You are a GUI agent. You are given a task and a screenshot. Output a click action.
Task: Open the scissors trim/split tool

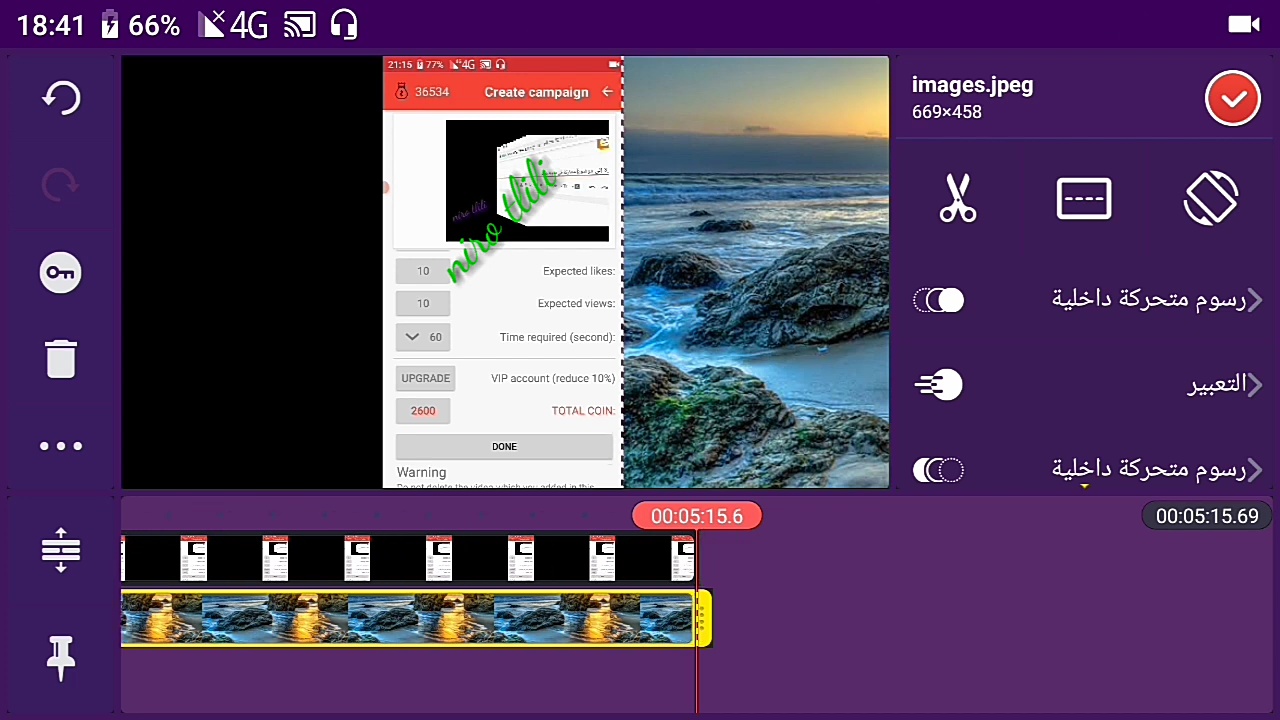958,198
